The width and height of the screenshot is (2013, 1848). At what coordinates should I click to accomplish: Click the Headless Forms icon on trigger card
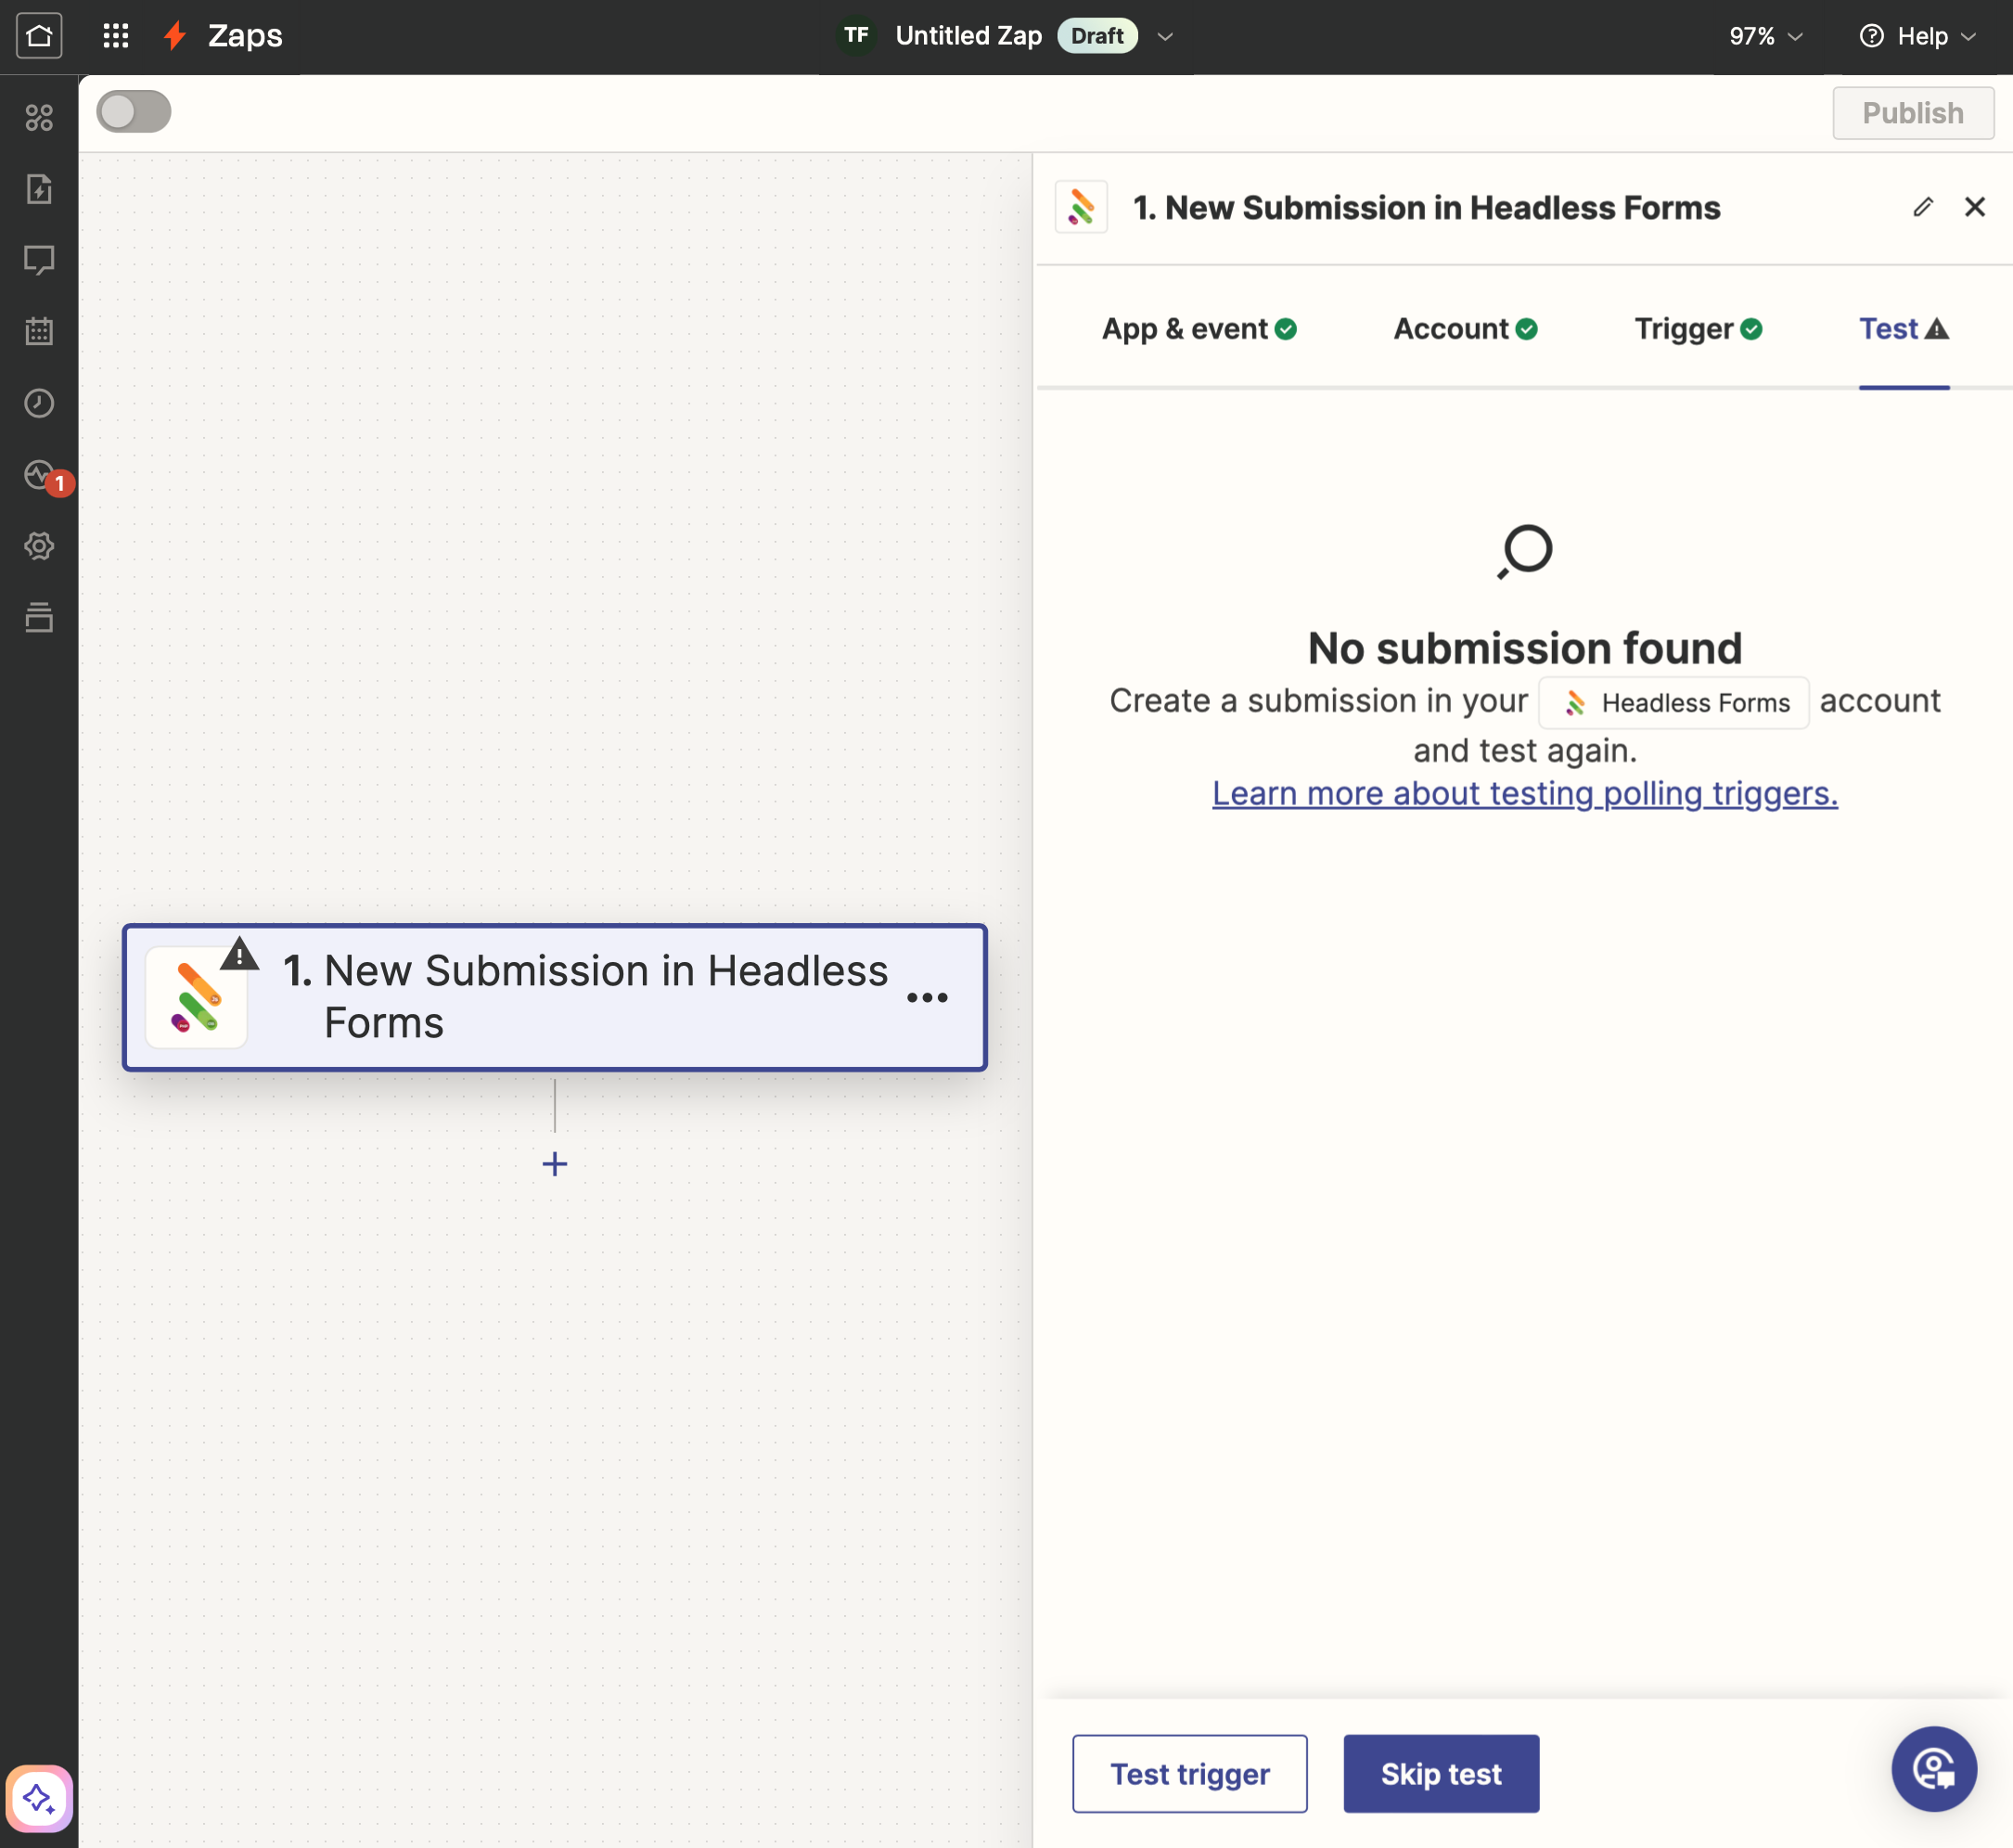click(196, 997)
